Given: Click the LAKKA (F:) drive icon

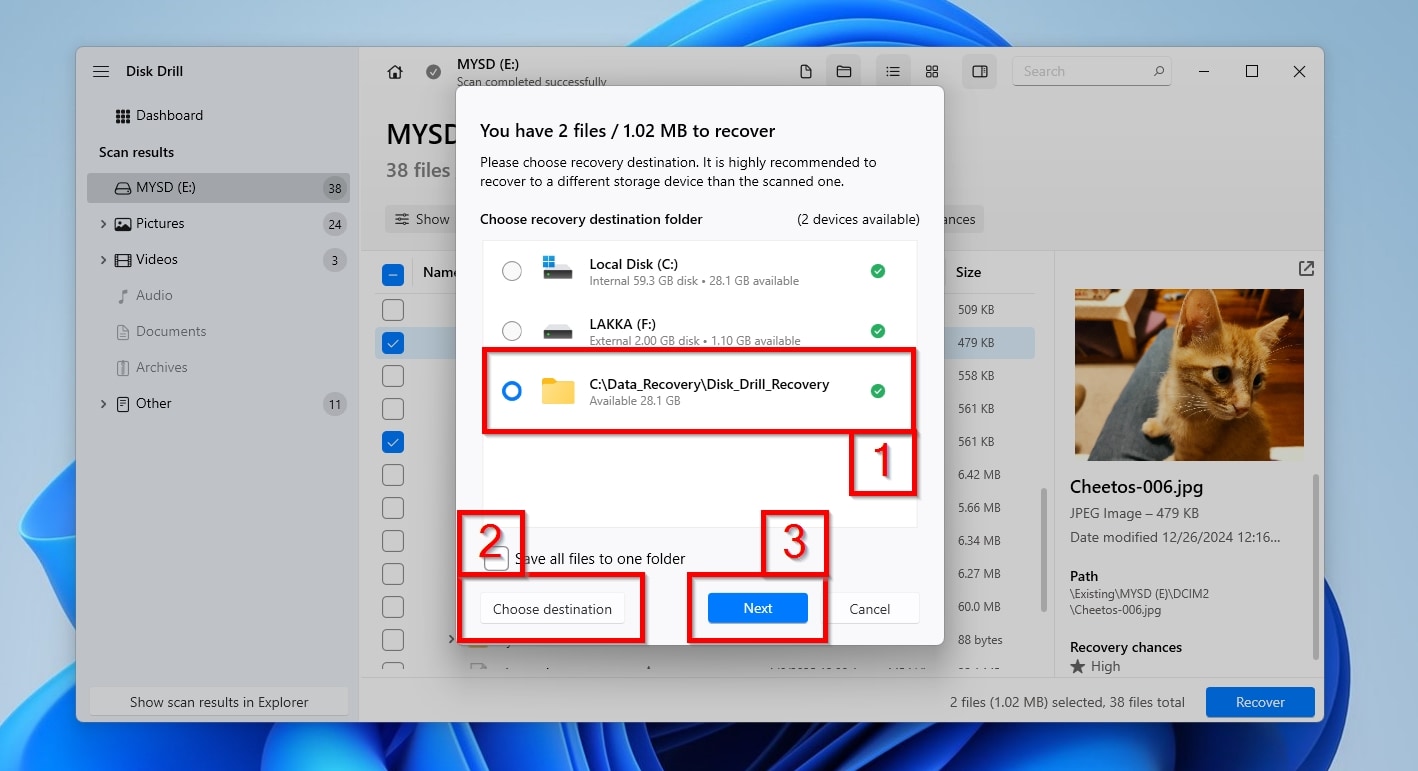Looking at the screenshot, I should pos(558,331).
